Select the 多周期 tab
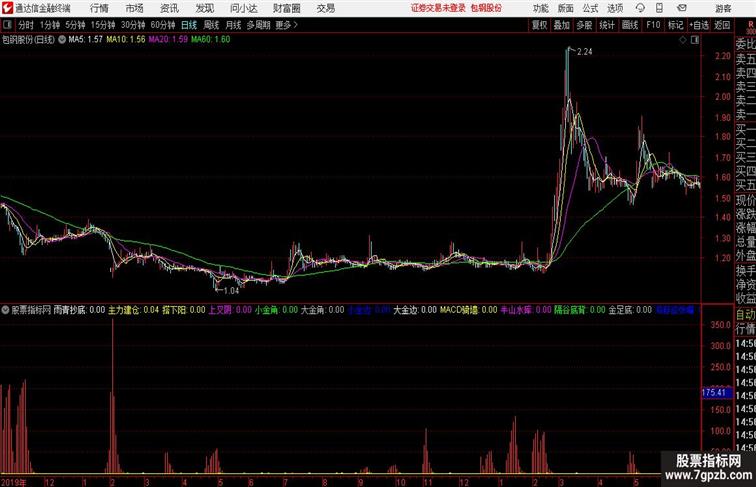 pyautogui.click(x=258, y=25)
